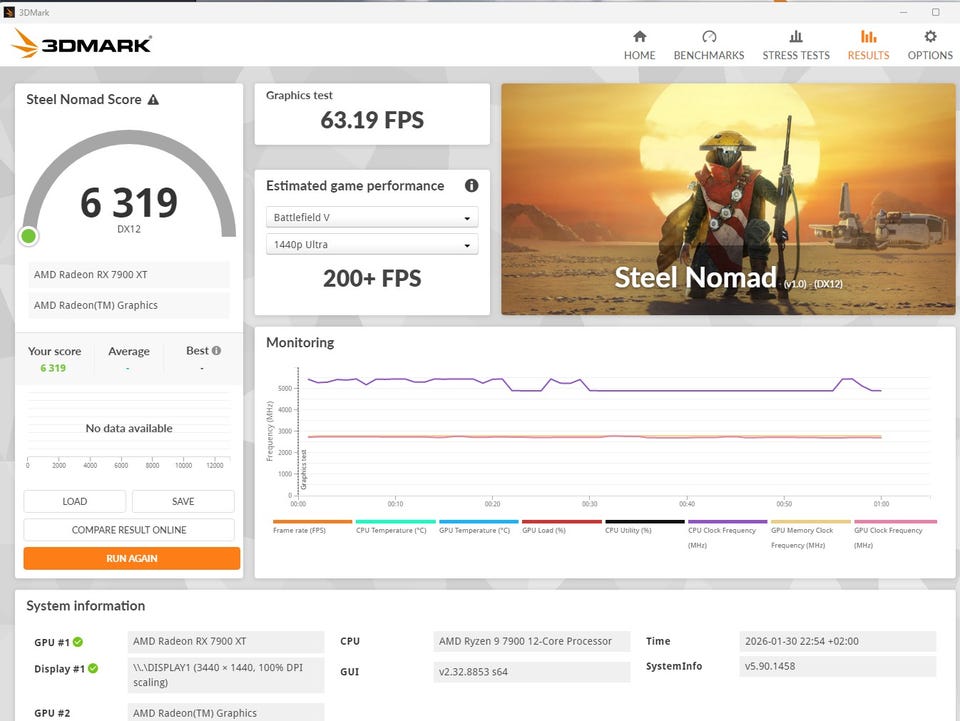960x721 pixels.
Task: Open the Benchmarks gauge icon
Action: pos(708,37)
